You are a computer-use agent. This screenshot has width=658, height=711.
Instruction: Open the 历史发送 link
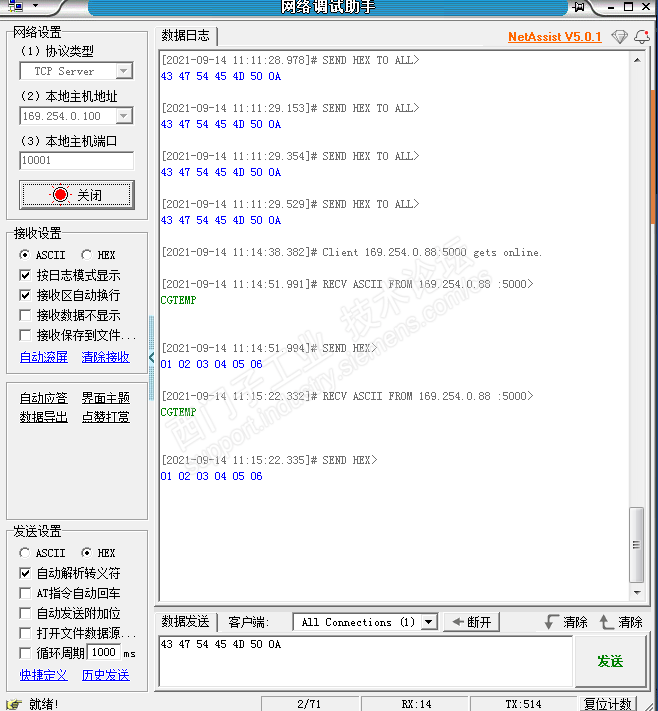106,675
